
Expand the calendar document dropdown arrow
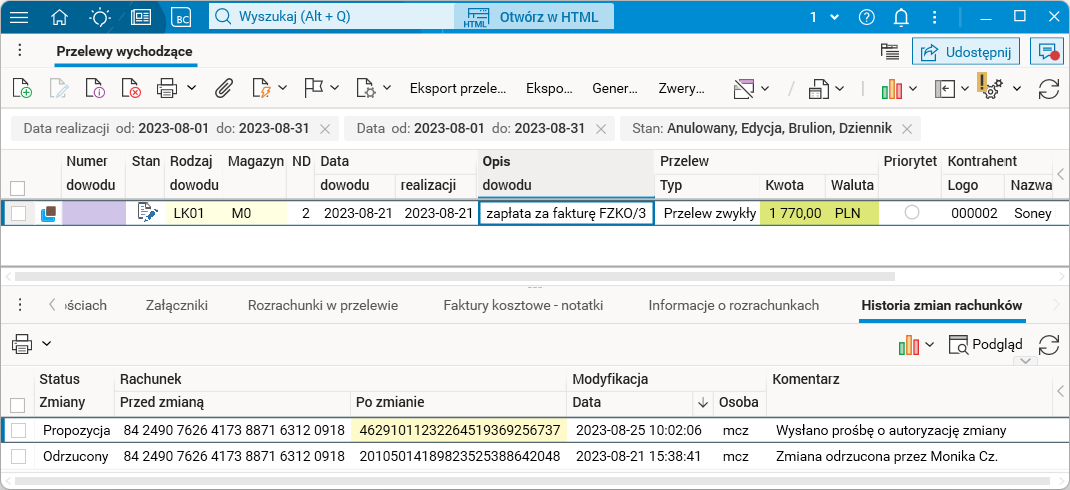(x=839, y=88)
